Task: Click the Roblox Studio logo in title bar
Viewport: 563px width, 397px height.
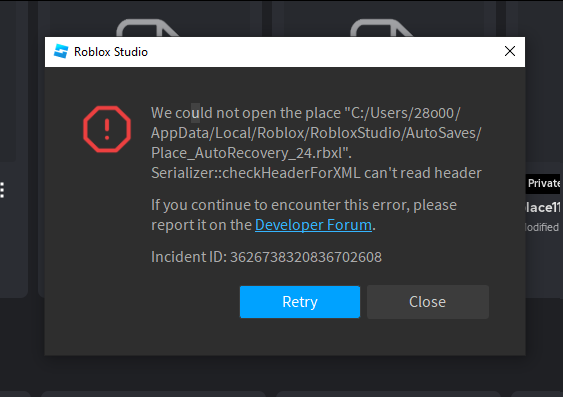Action: [x=61, y=51]
